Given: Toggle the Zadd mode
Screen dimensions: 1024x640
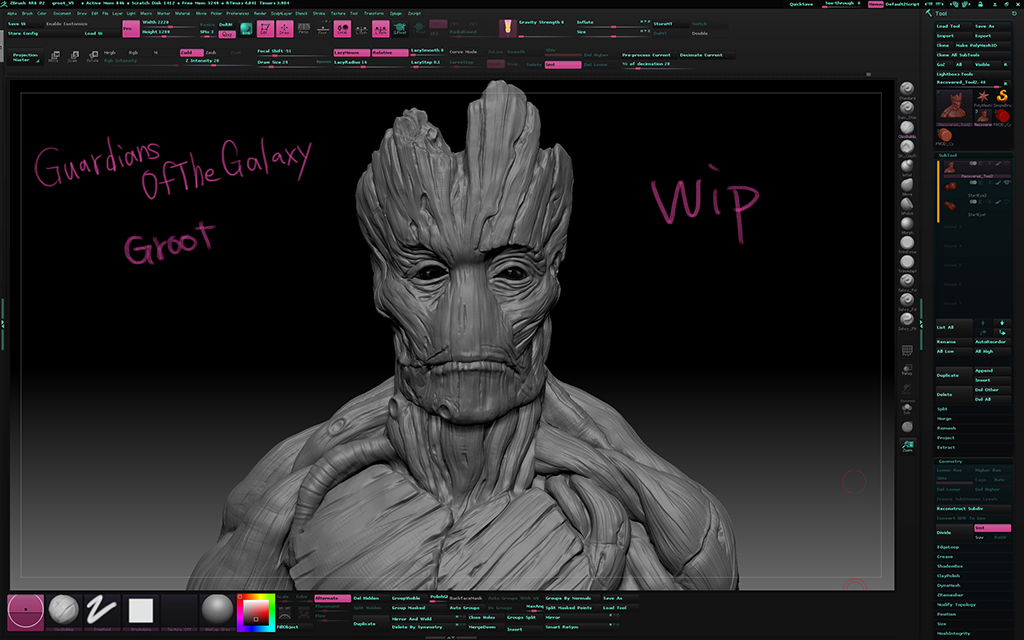Looking at the screenshot, I should 191,52.
